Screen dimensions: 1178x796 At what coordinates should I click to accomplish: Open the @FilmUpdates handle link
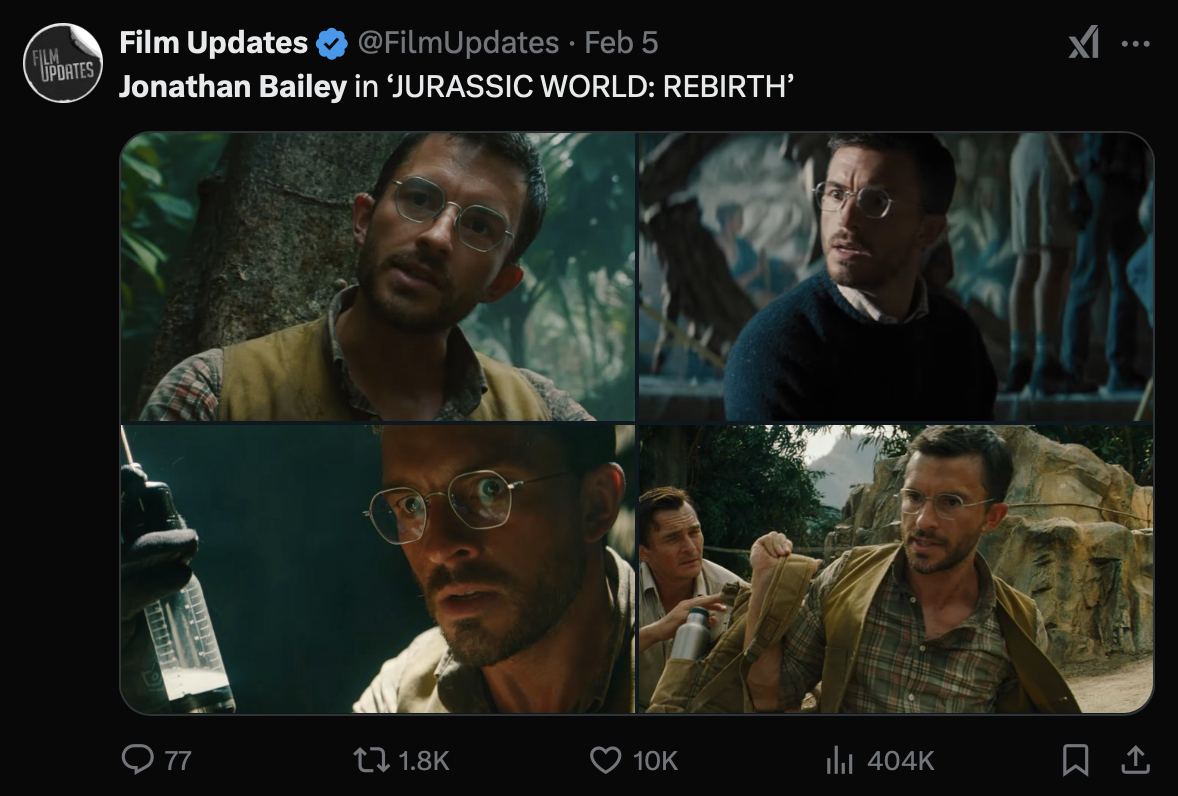tap(458, 43)
